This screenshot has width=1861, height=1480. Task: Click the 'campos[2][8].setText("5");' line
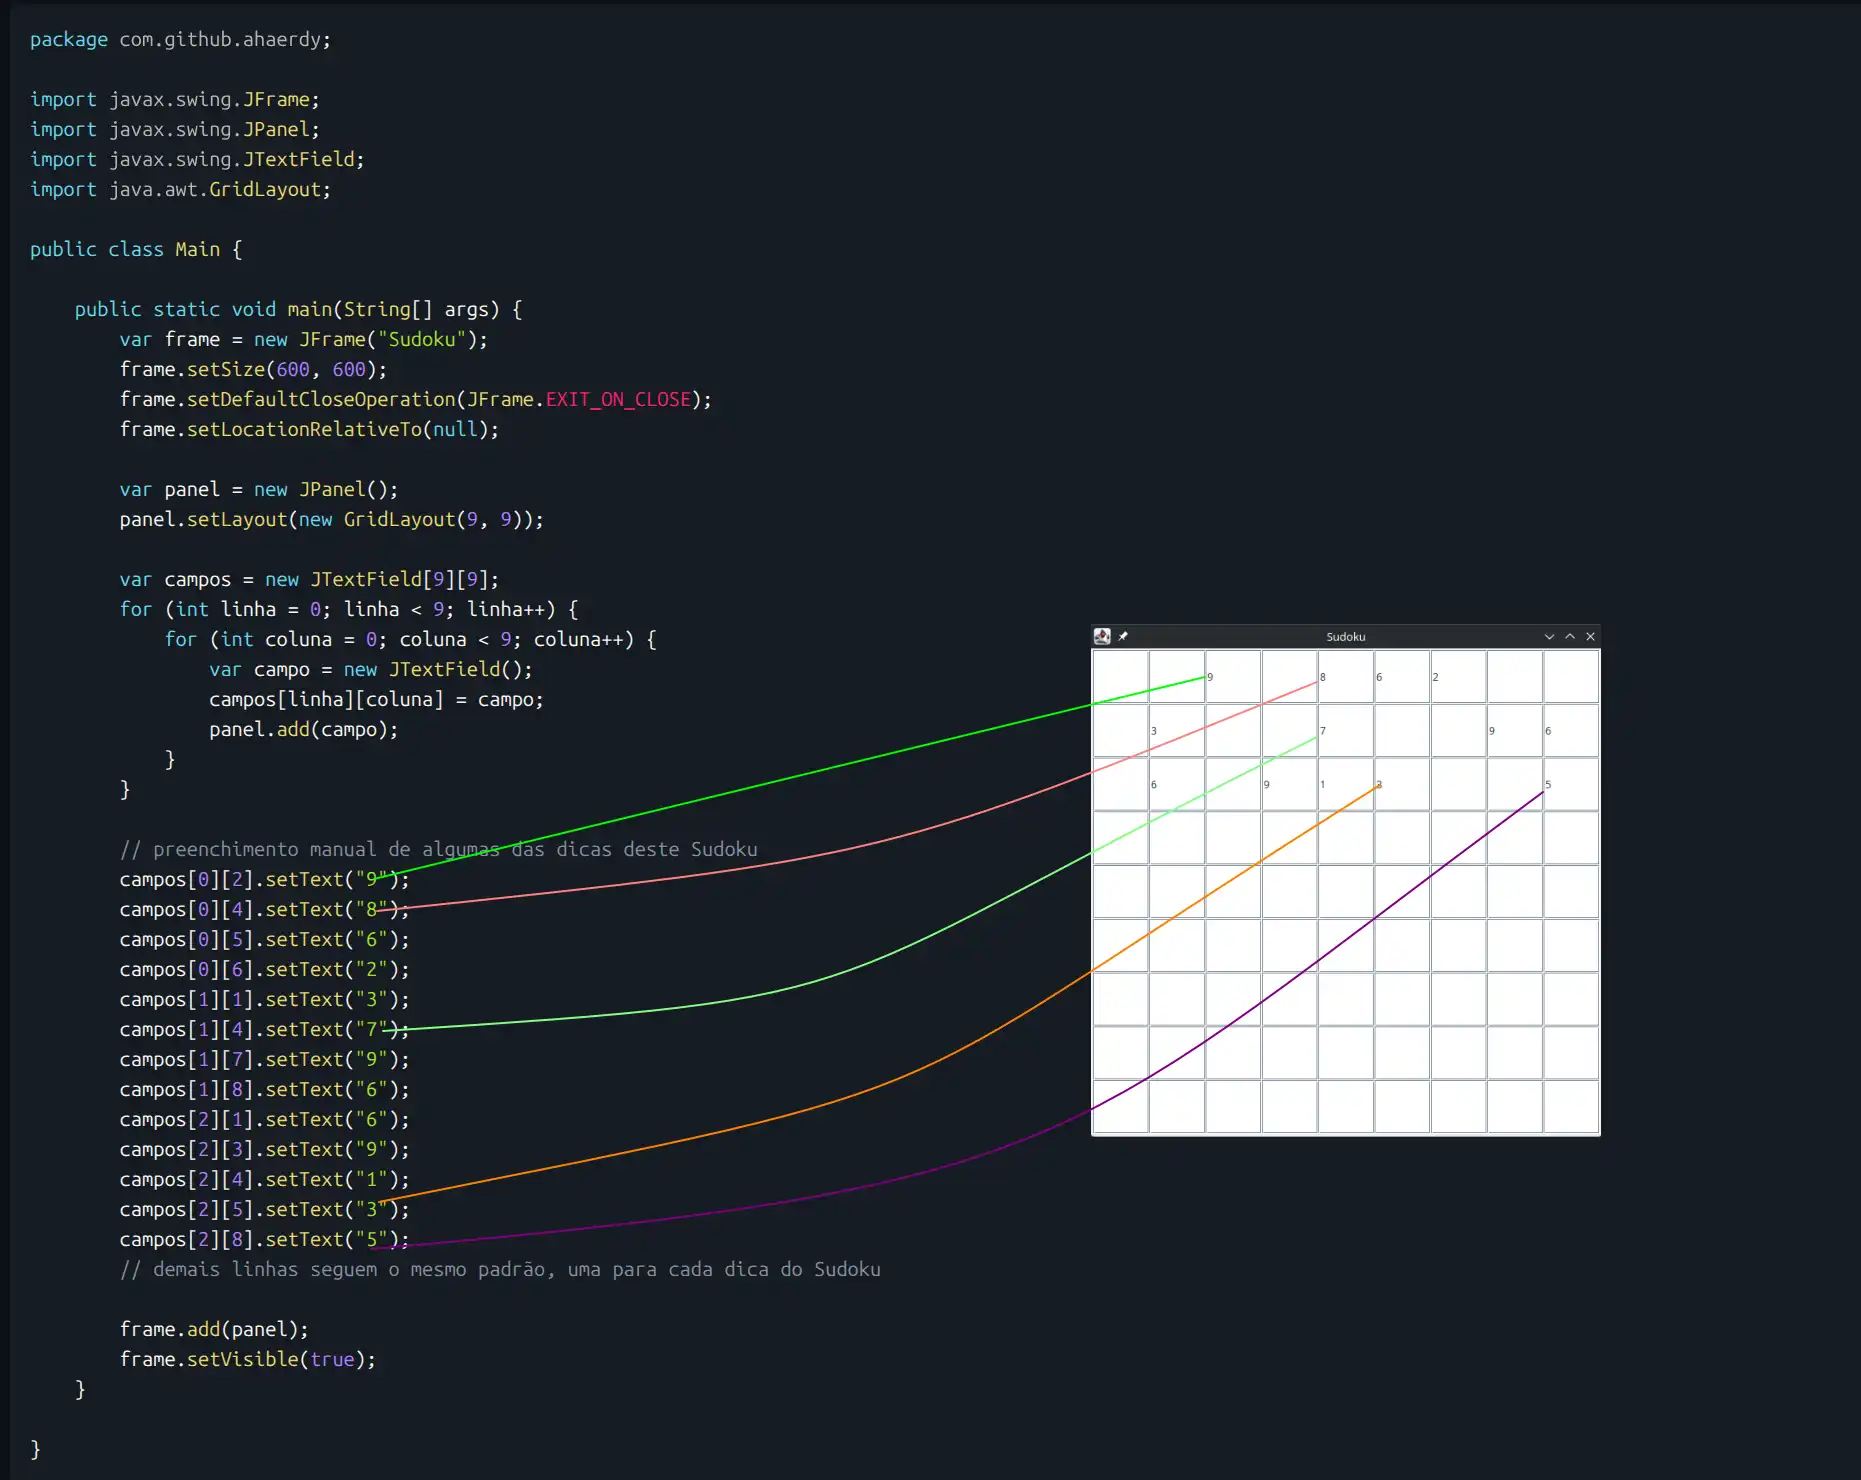264,1240
